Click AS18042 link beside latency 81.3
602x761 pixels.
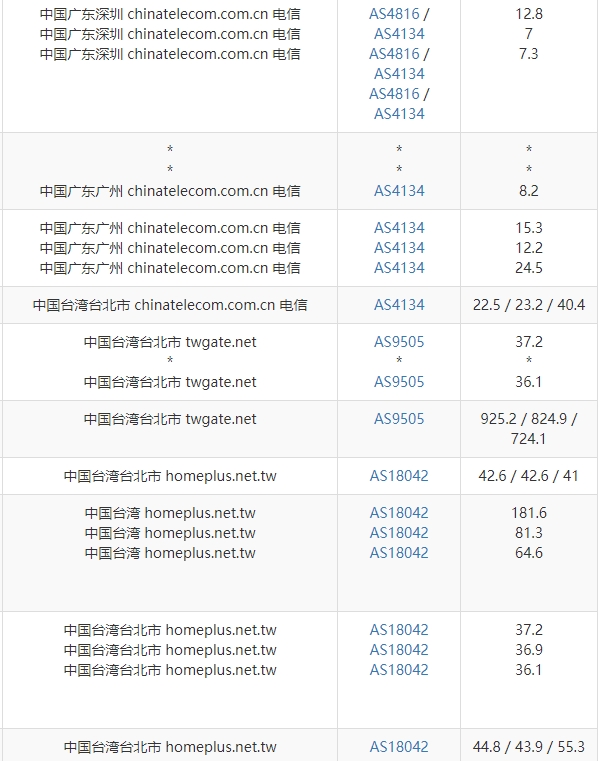[399, 532]
